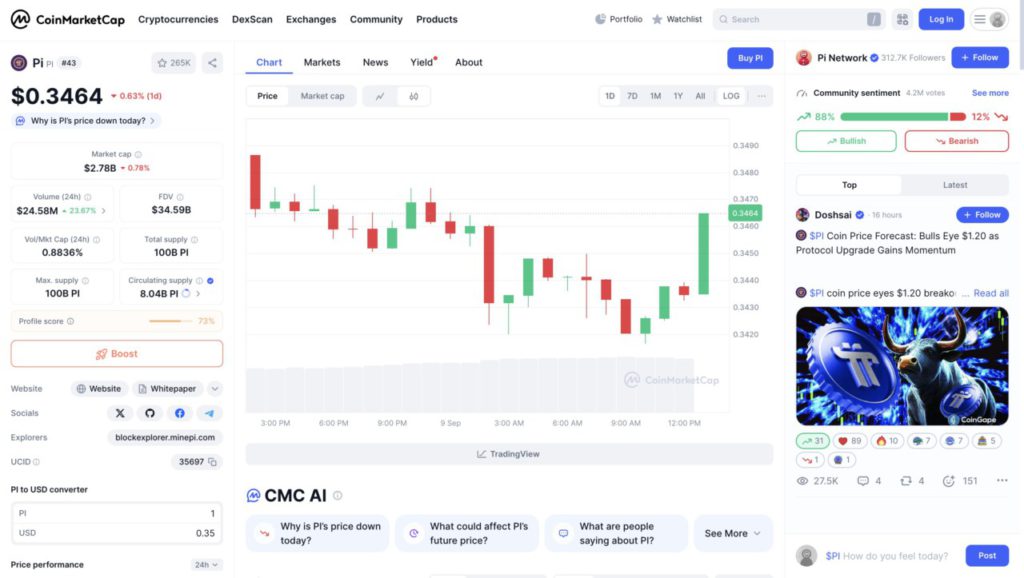The height and width of the screenshot is (578, 1024).
Task: Toggle LOG scale on the chart
Action: coord(731,96)
